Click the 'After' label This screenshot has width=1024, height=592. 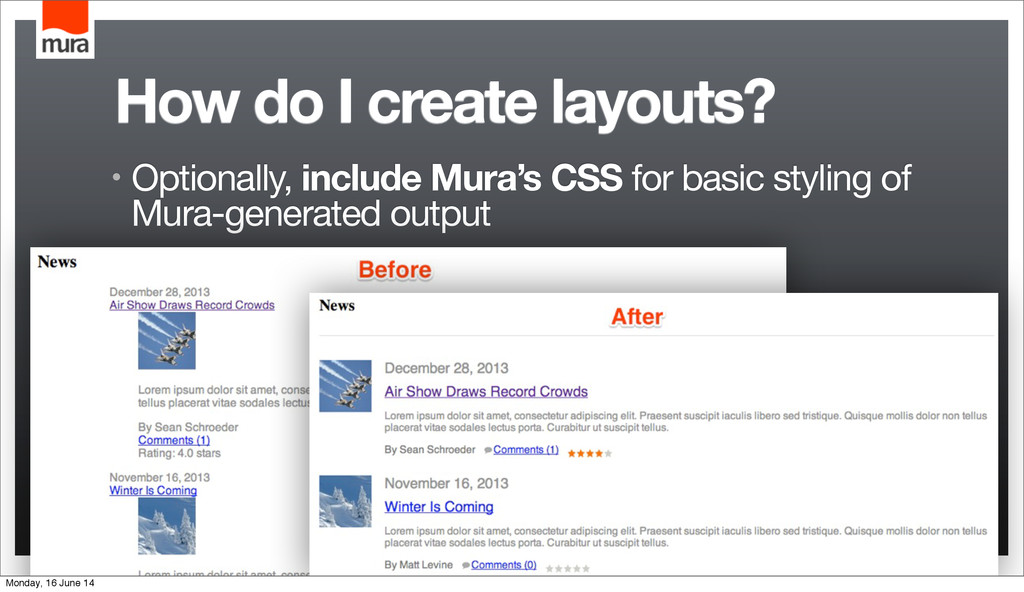coord(637,317)
